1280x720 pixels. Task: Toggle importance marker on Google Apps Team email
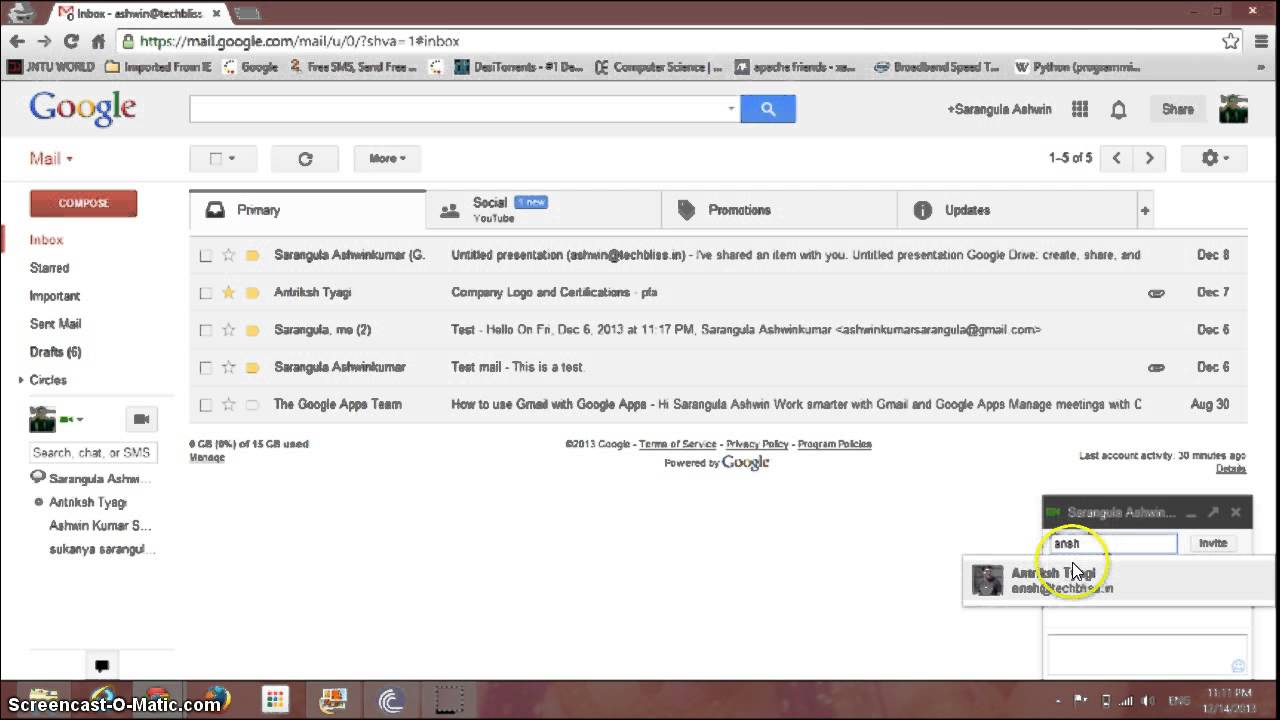pos(252,405)
